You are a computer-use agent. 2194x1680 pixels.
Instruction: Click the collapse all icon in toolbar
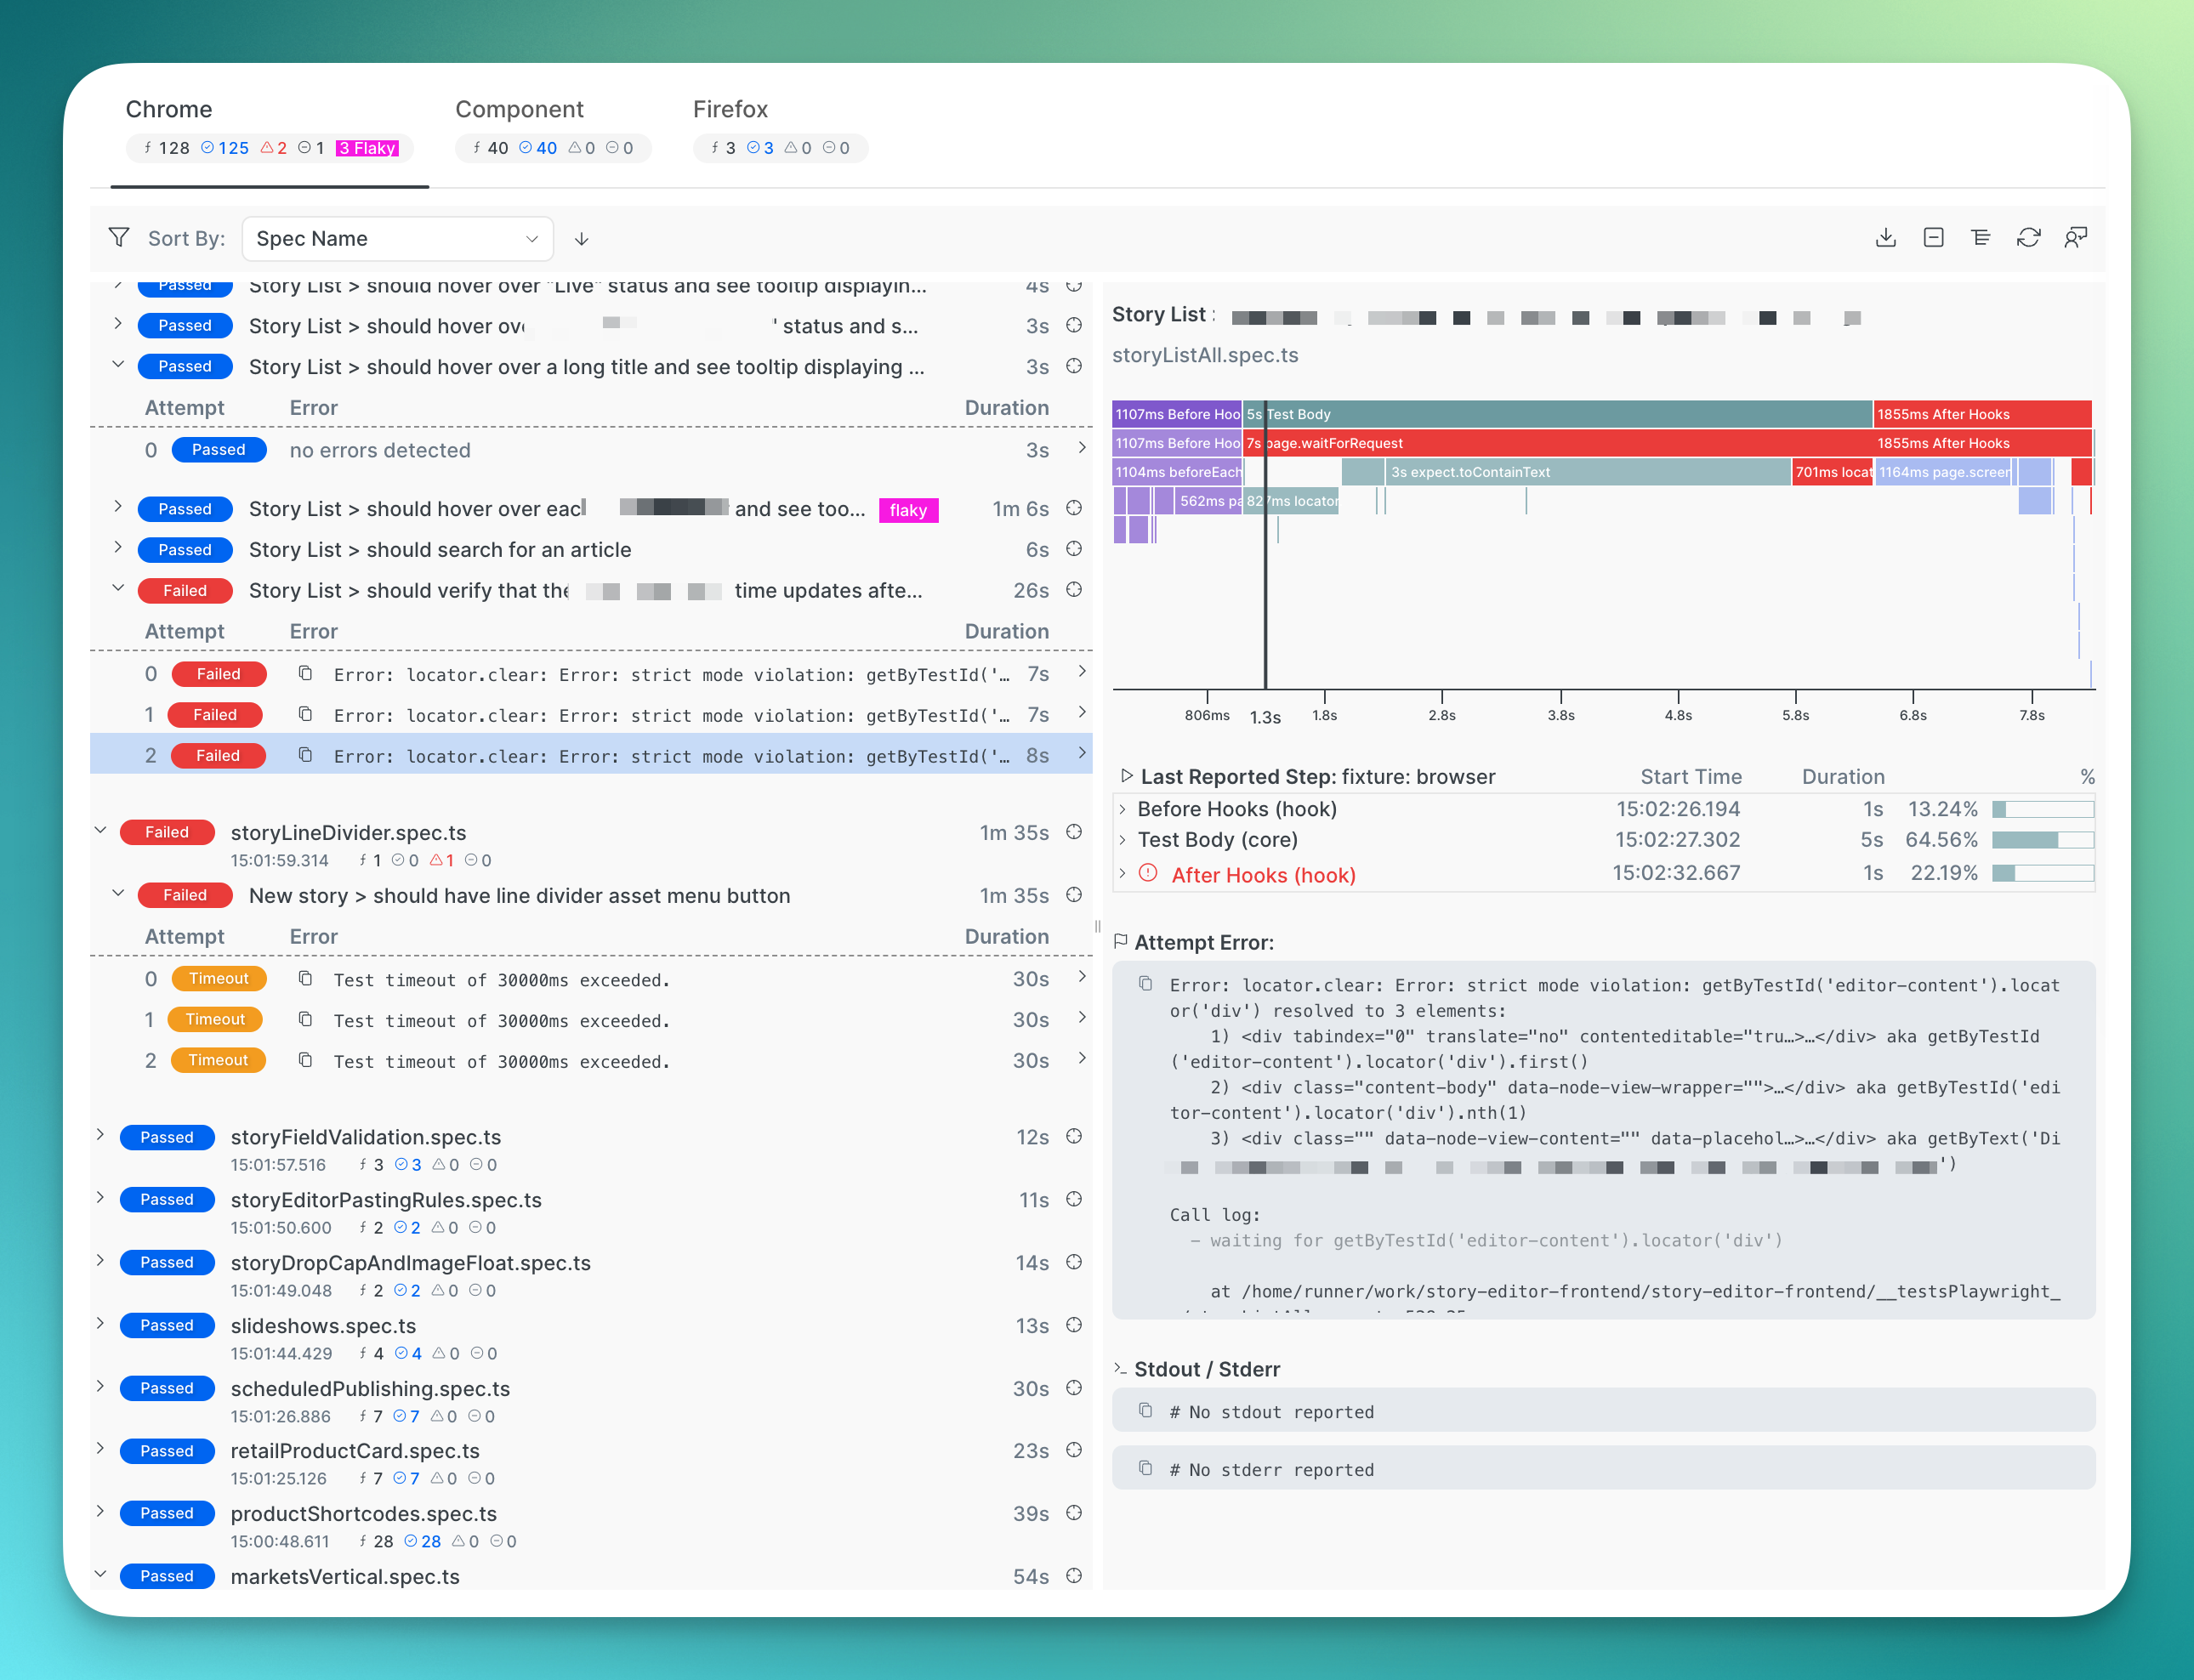pyautogui.click(x=1933, y=238)
